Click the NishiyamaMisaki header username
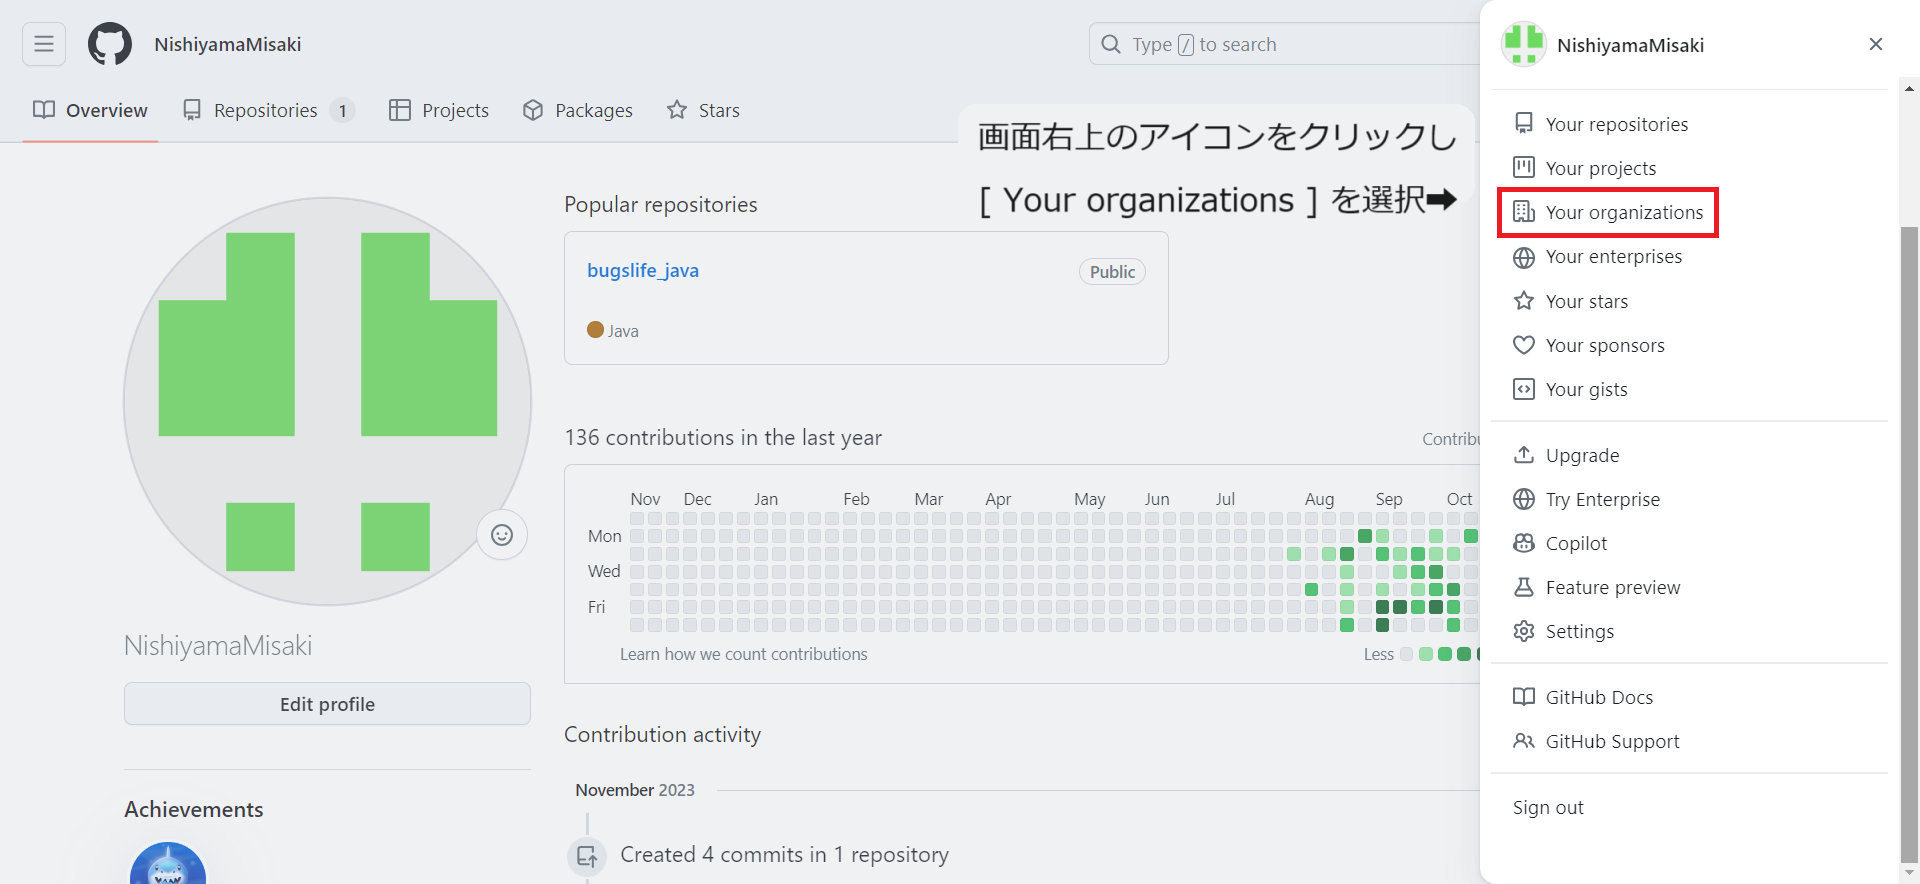This screenshot has height=884, width=1920. click(x=228, y=44)
